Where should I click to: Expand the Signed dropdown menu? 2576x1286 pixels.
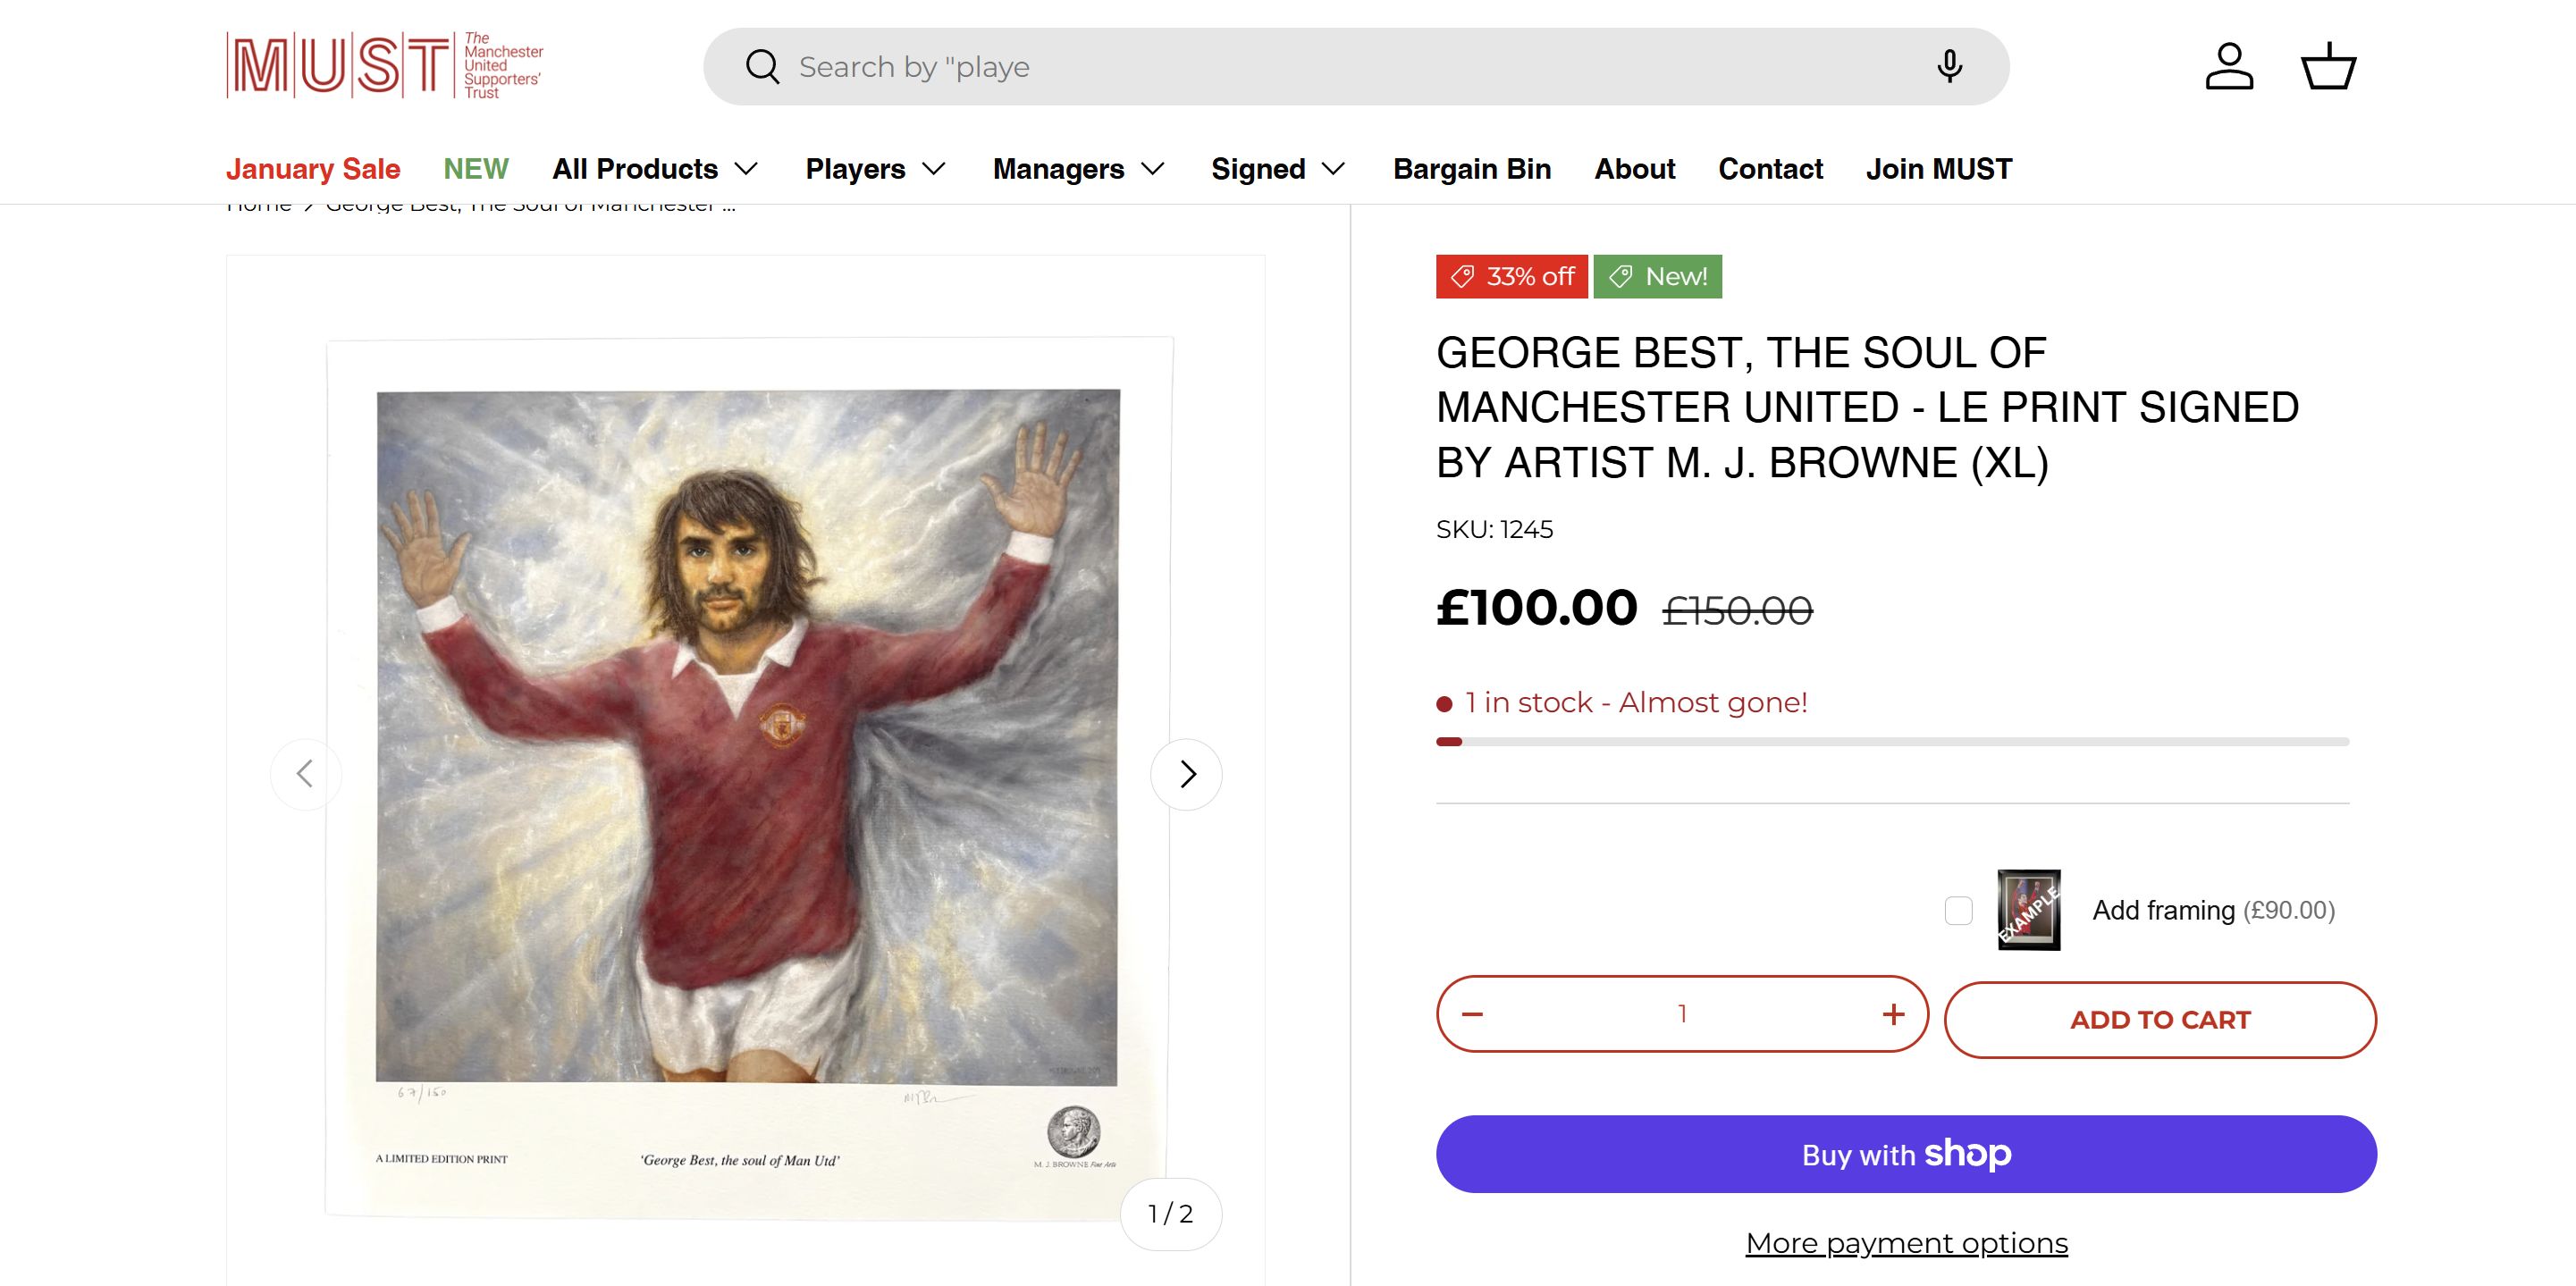[1277, 169]
